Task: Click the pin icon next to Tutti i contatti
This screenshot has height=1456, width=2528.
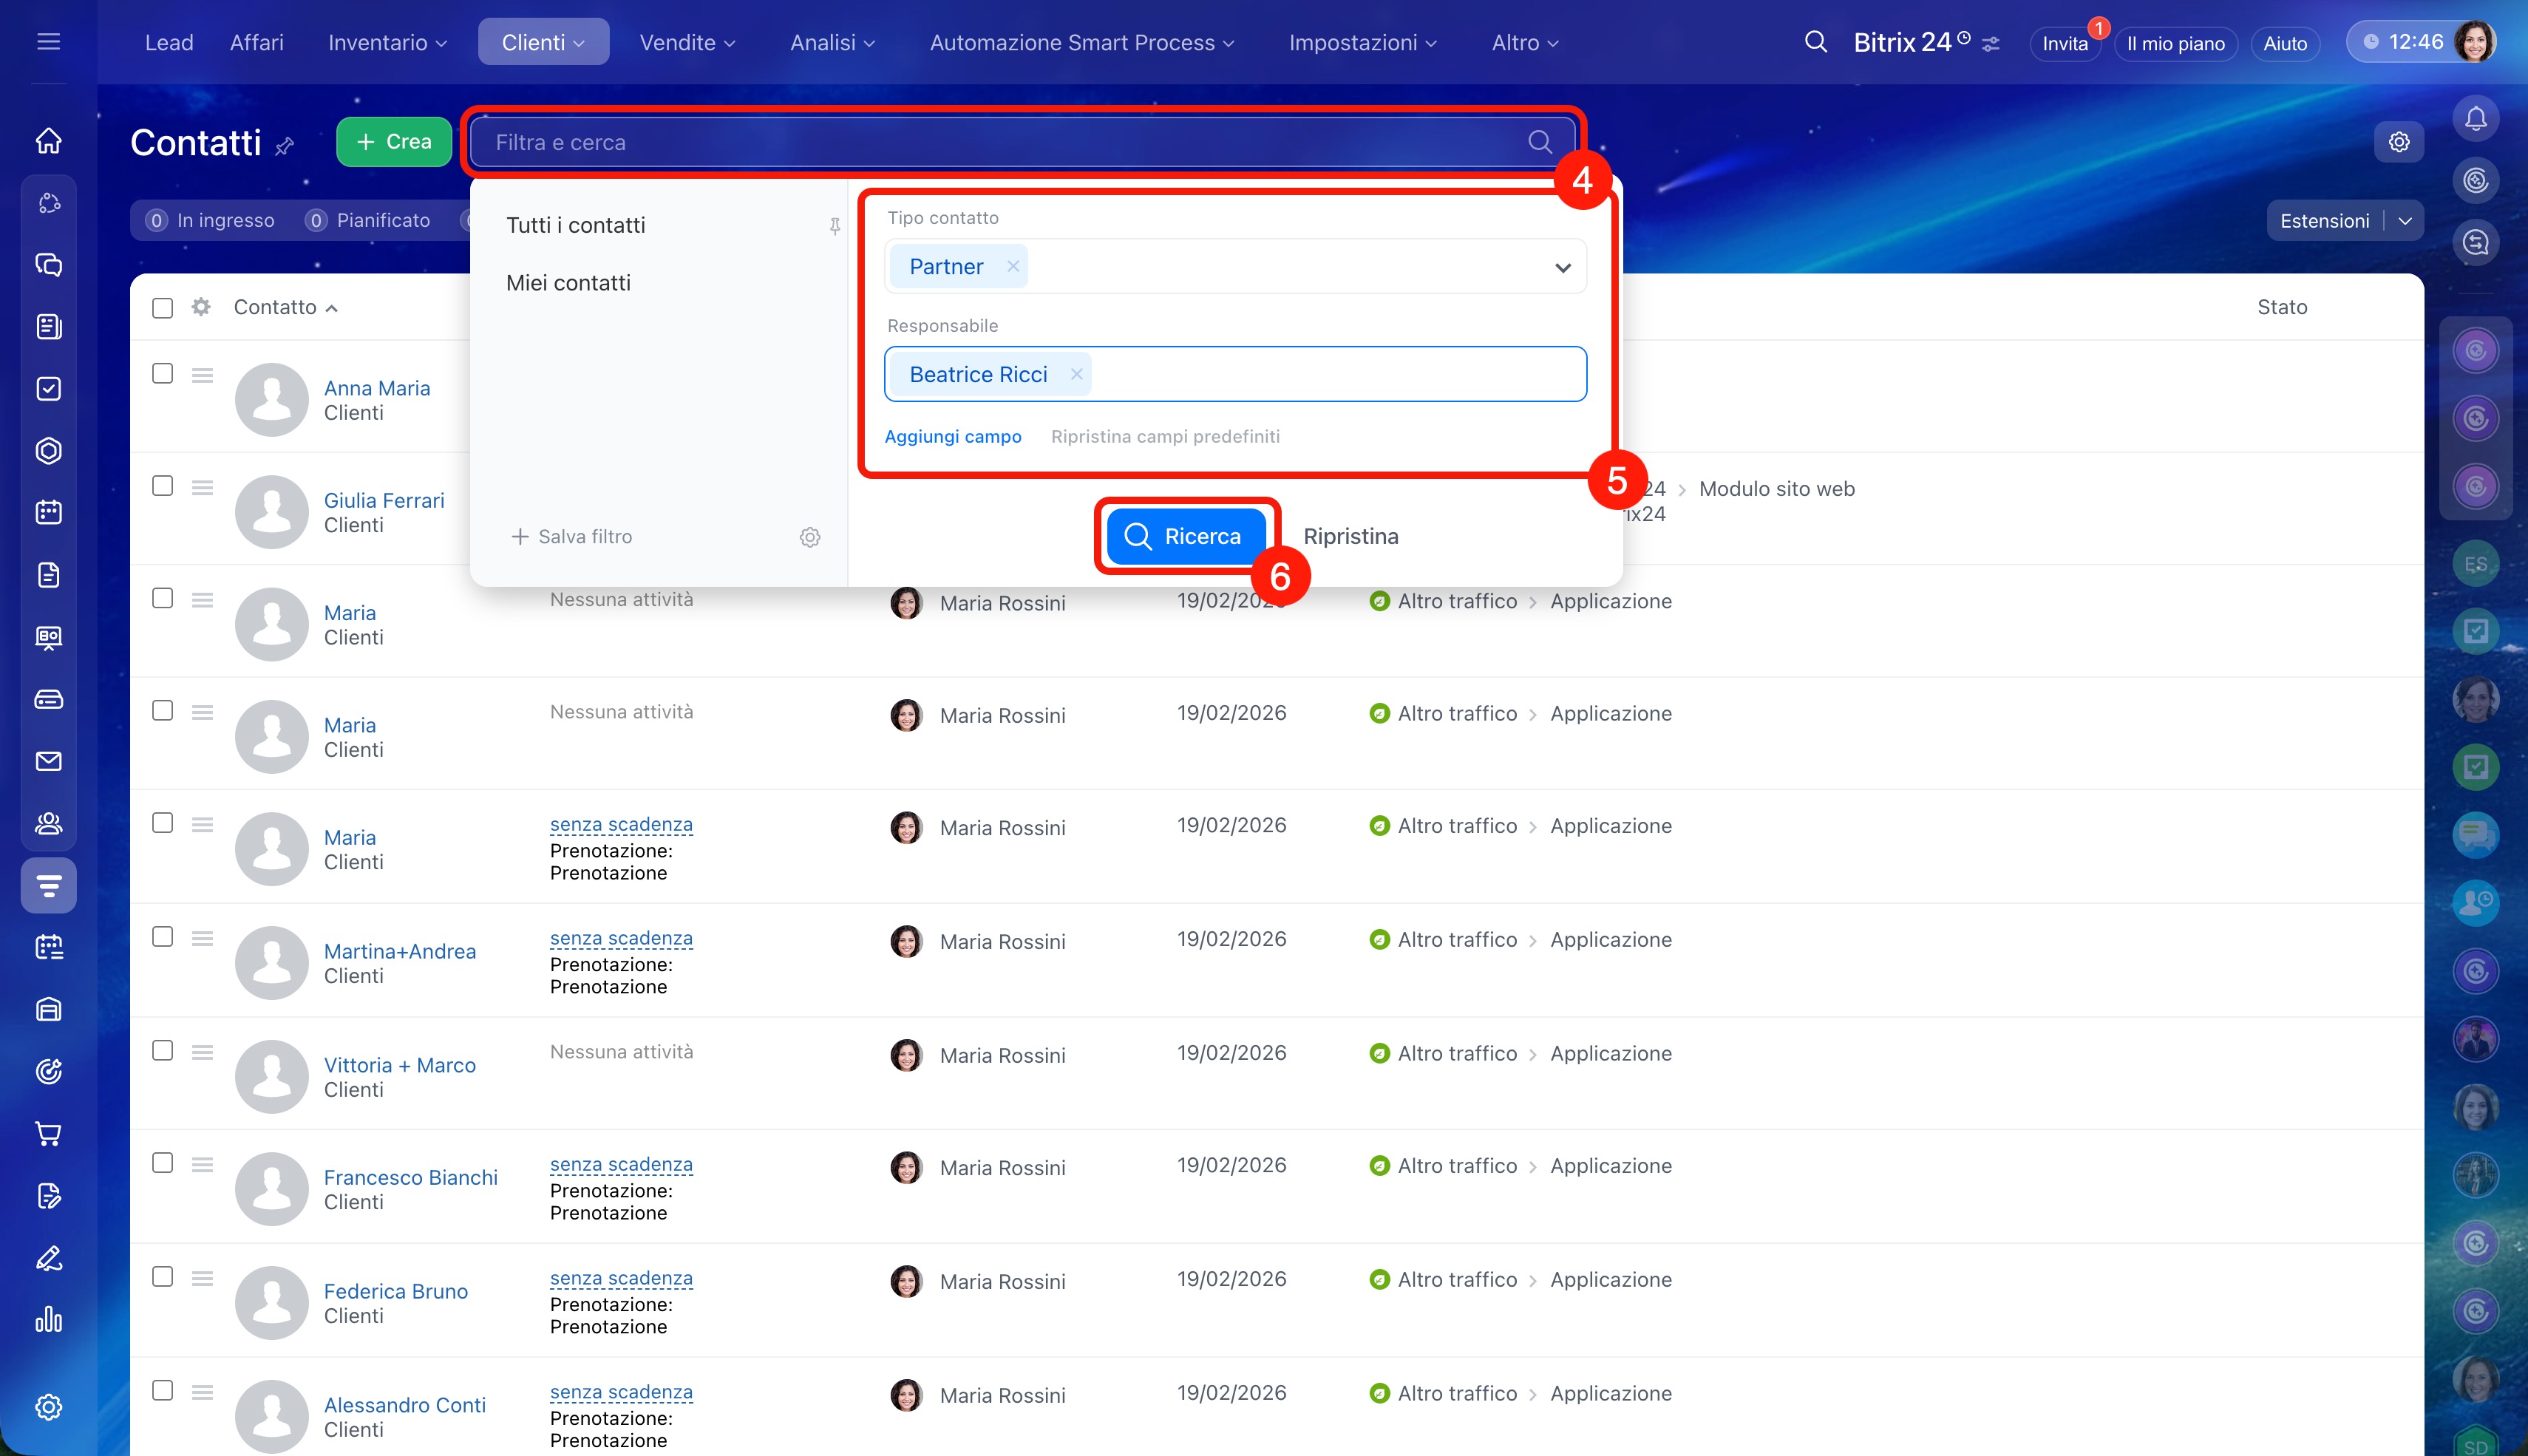Action: tap(834, 226)
